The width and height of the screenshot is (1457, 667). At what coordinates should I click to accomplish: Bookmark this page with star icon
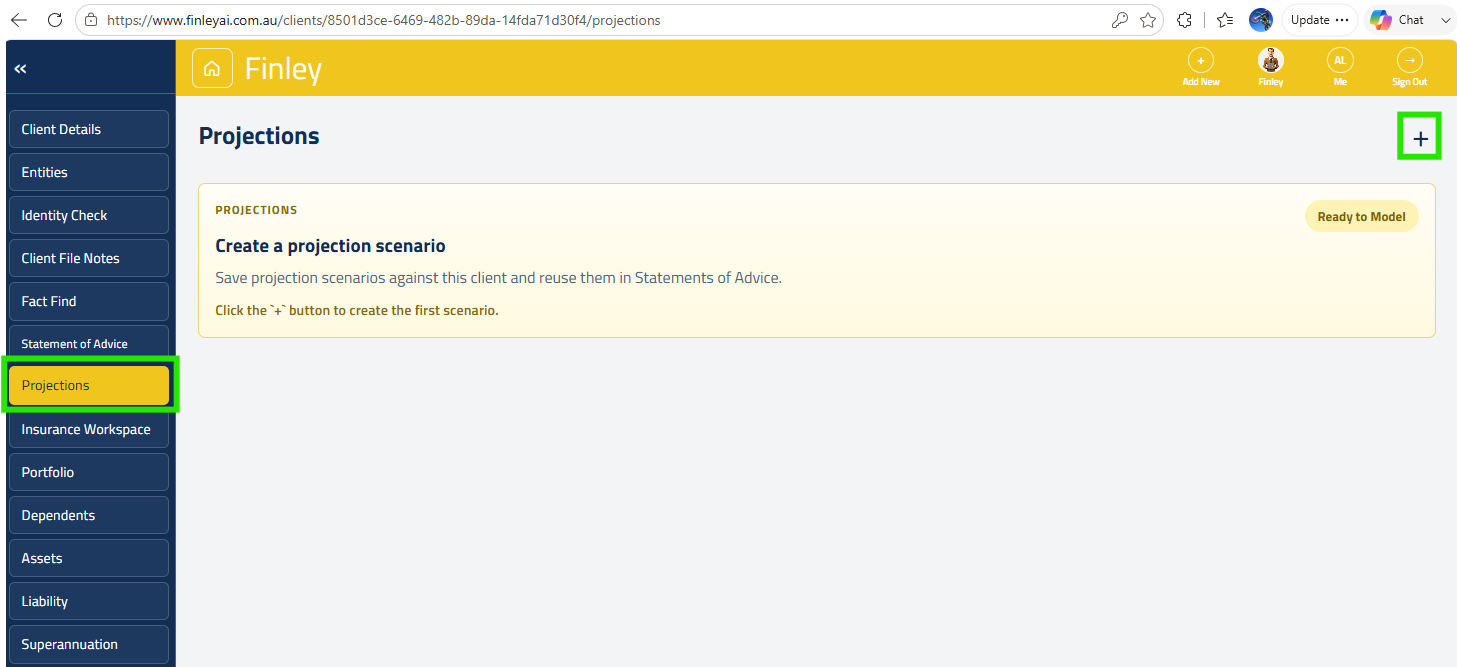pyautogui.click(x=1148, y=20)
